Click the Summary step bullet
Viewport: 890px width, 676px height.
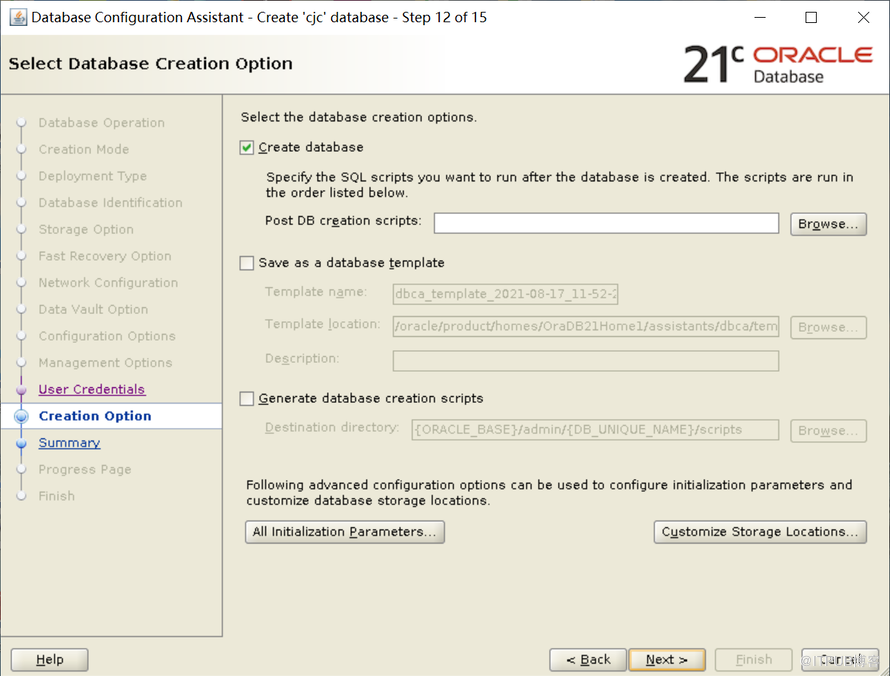(x=22, y=443)
